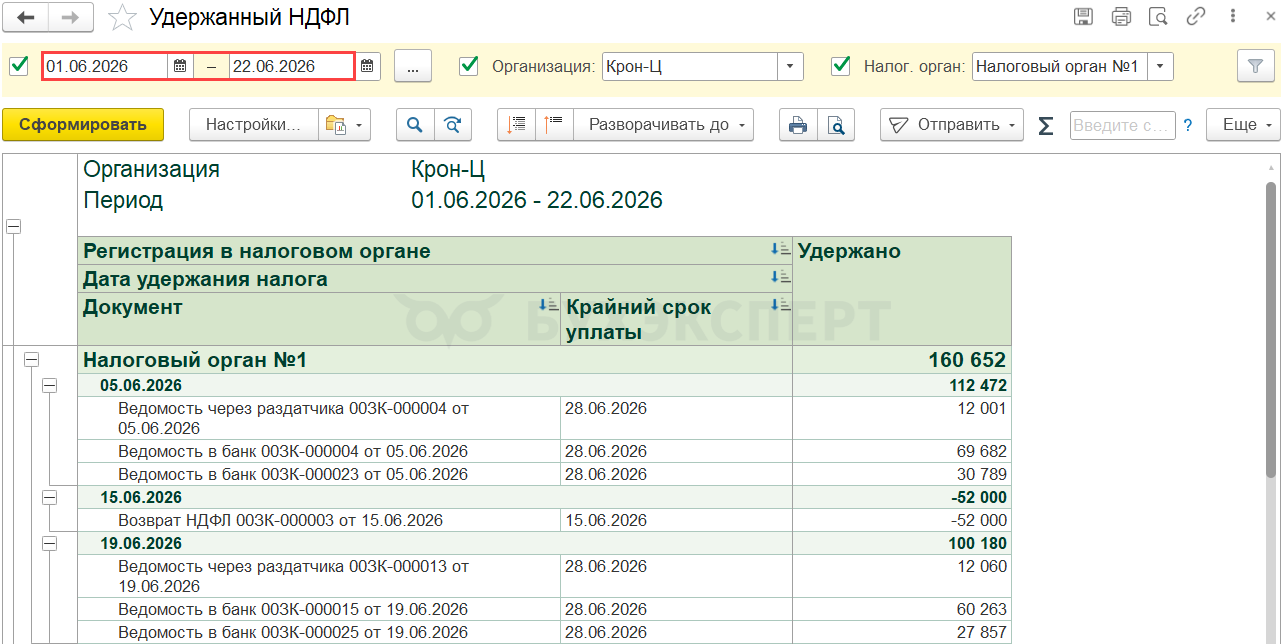Collapse the 05.06.2026 group
Screen dimensions: 1284x644
coord(50,385)
